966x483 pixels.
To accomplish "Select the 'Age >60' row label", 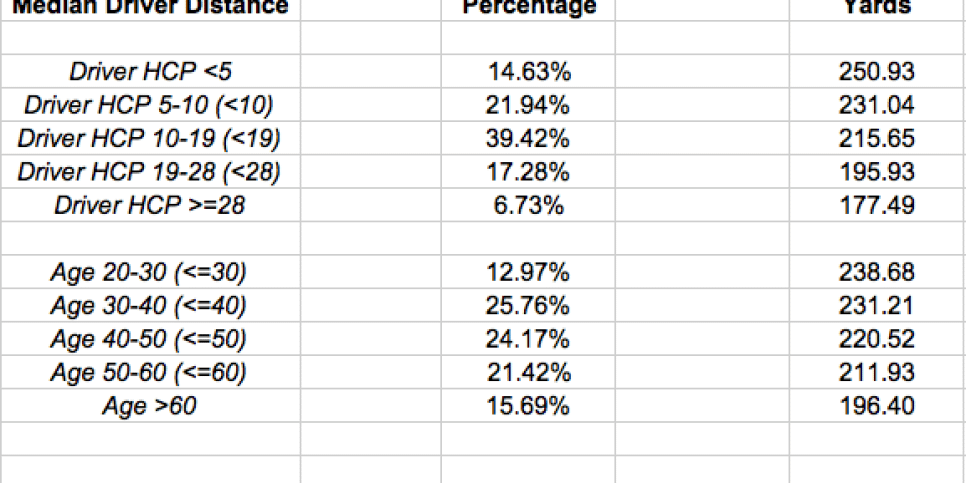I will pyautogui.click(x=150, y=406).
